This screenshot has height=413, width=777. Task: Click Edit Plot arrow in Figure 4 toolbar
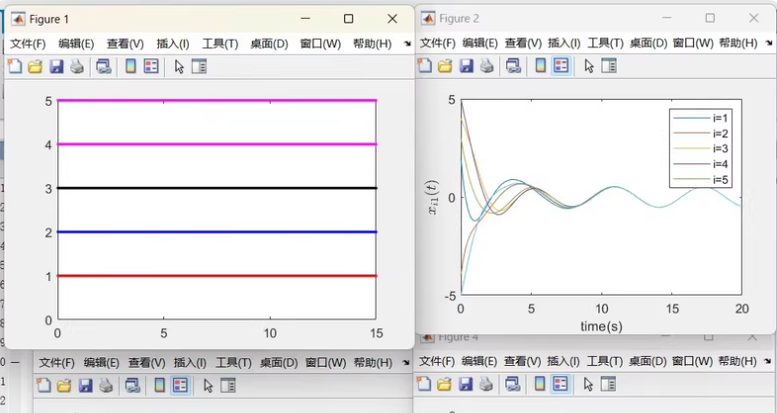tap(588, 384)
